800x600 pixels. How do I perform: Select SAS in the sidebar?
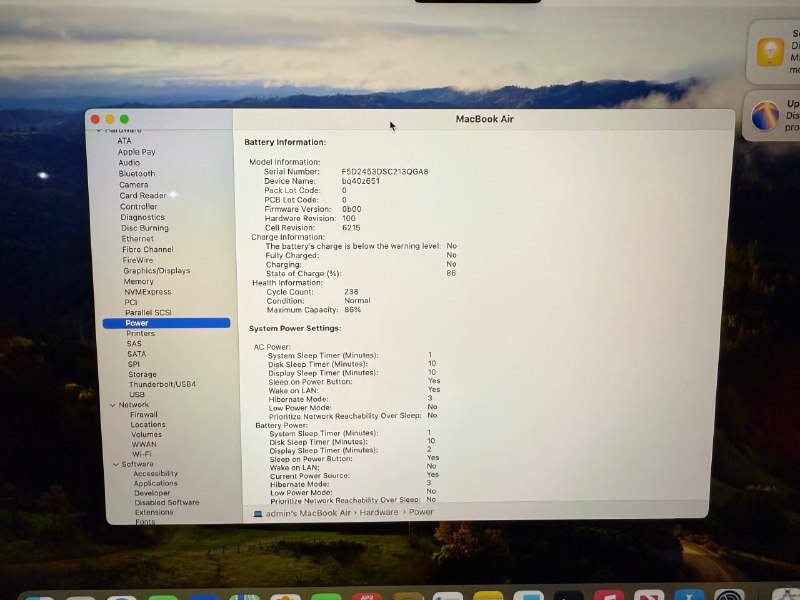pyautogui.click(x=134, y=343)
